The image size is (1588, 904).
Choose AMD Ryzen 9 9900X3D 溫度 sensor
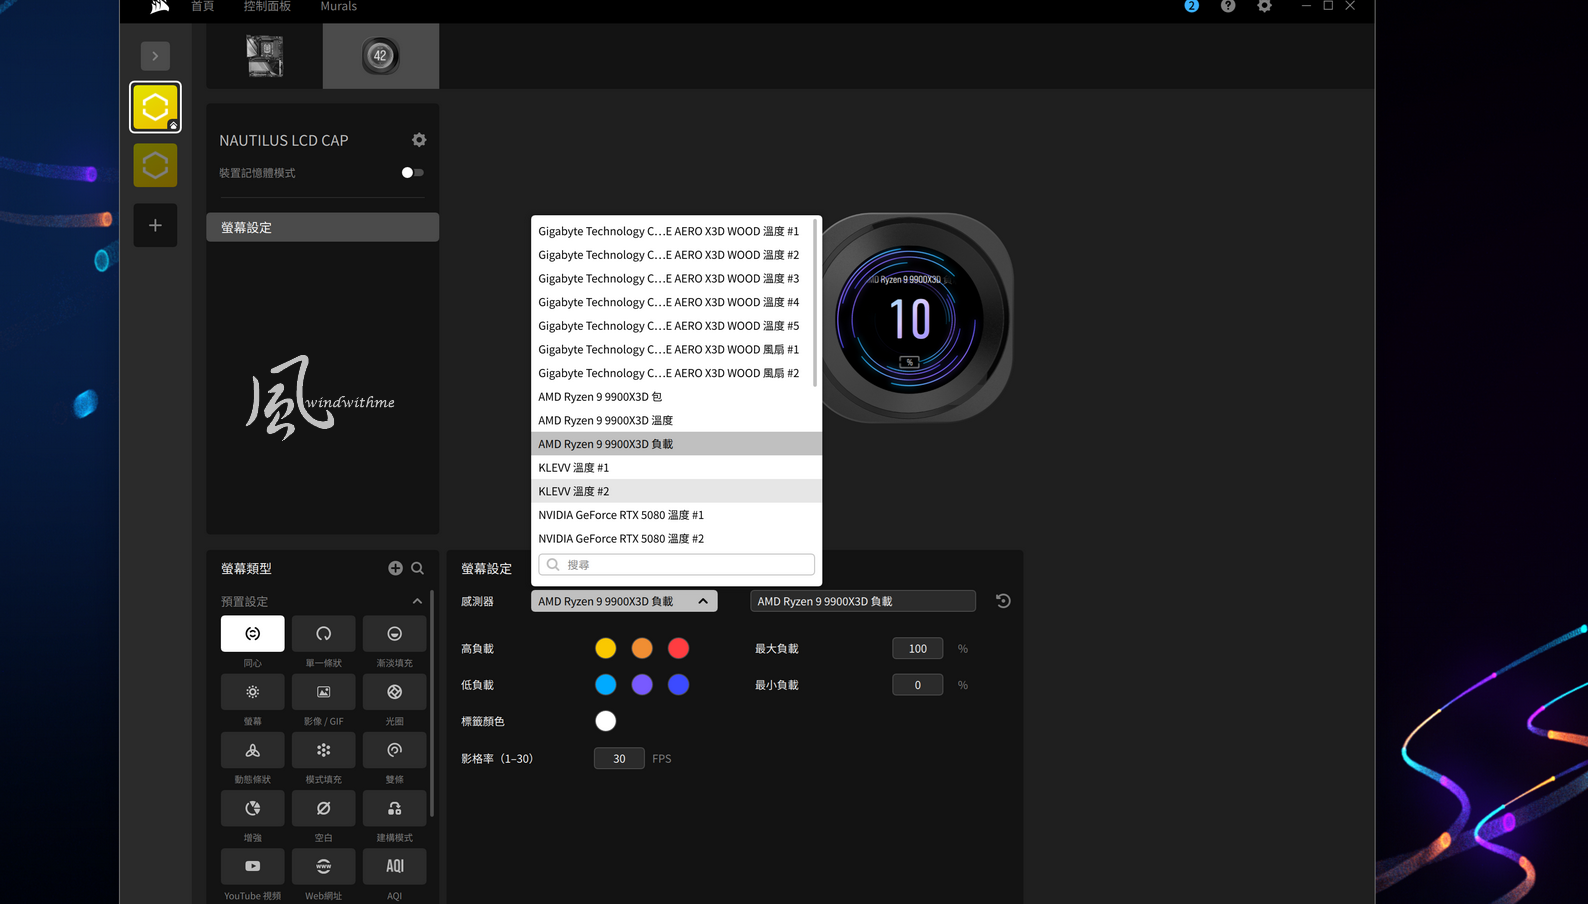(x=676, y=421)
